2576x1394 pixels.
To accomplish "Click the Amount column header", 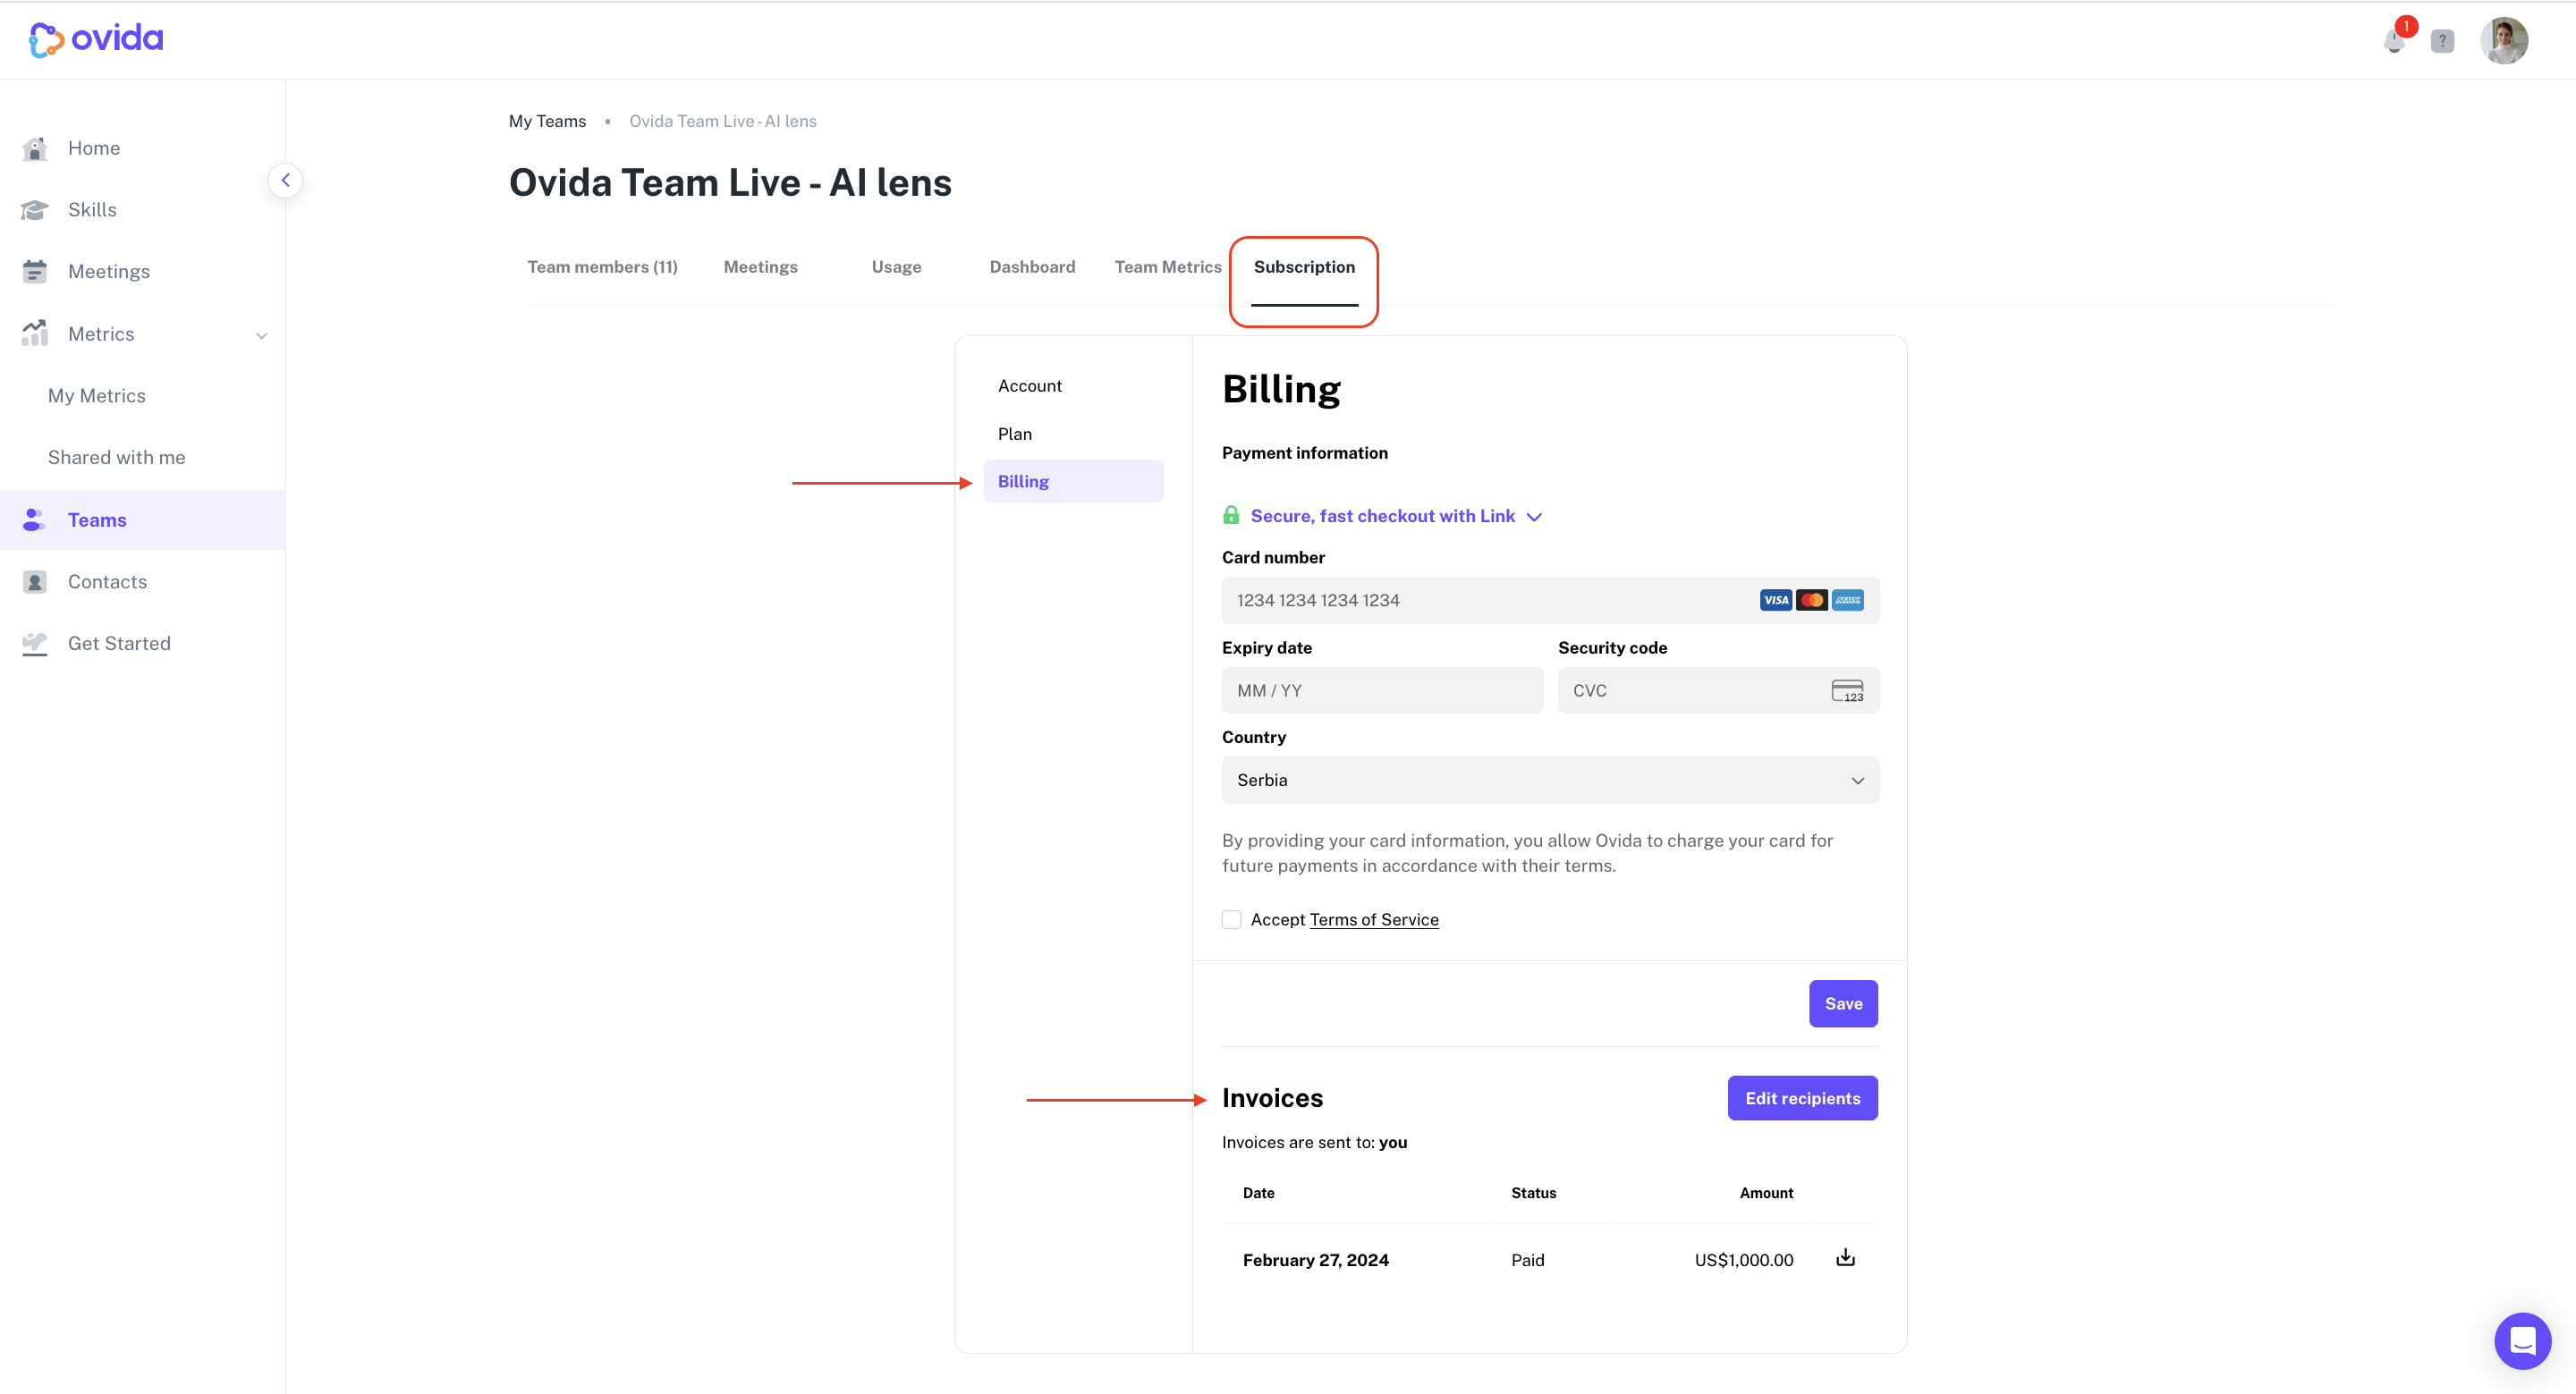I will [1766, 1193].
